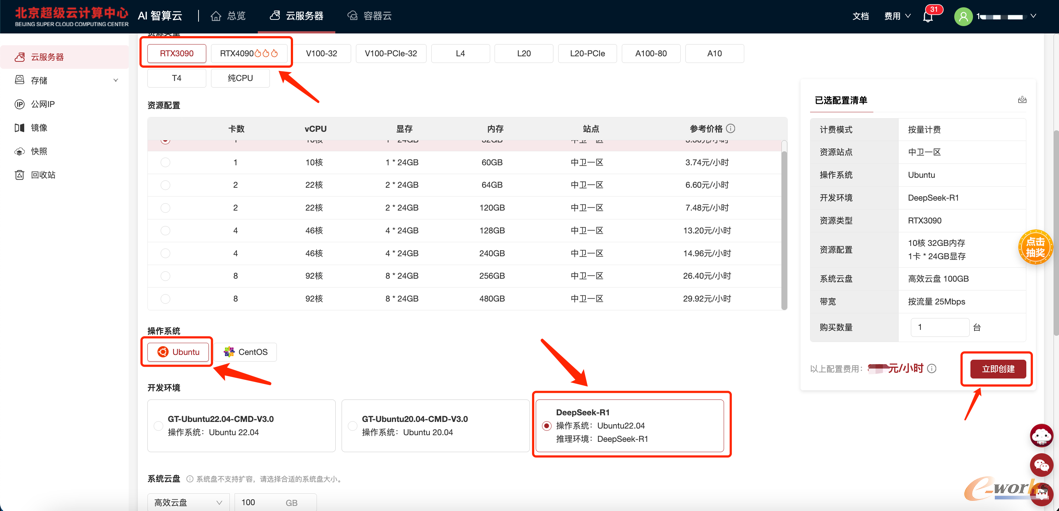Select the T4 resource type
The image size is (1059, 511).
[176, 78]
